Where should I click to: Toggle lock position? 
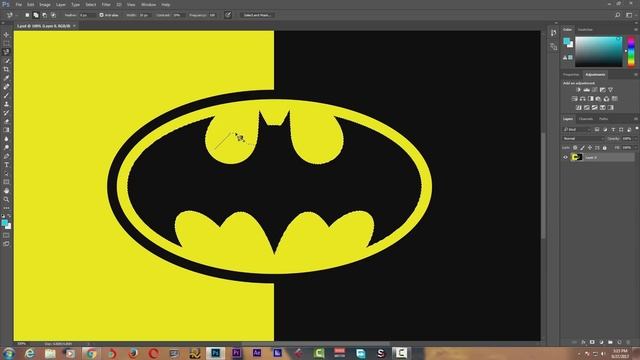pos(590,148)
